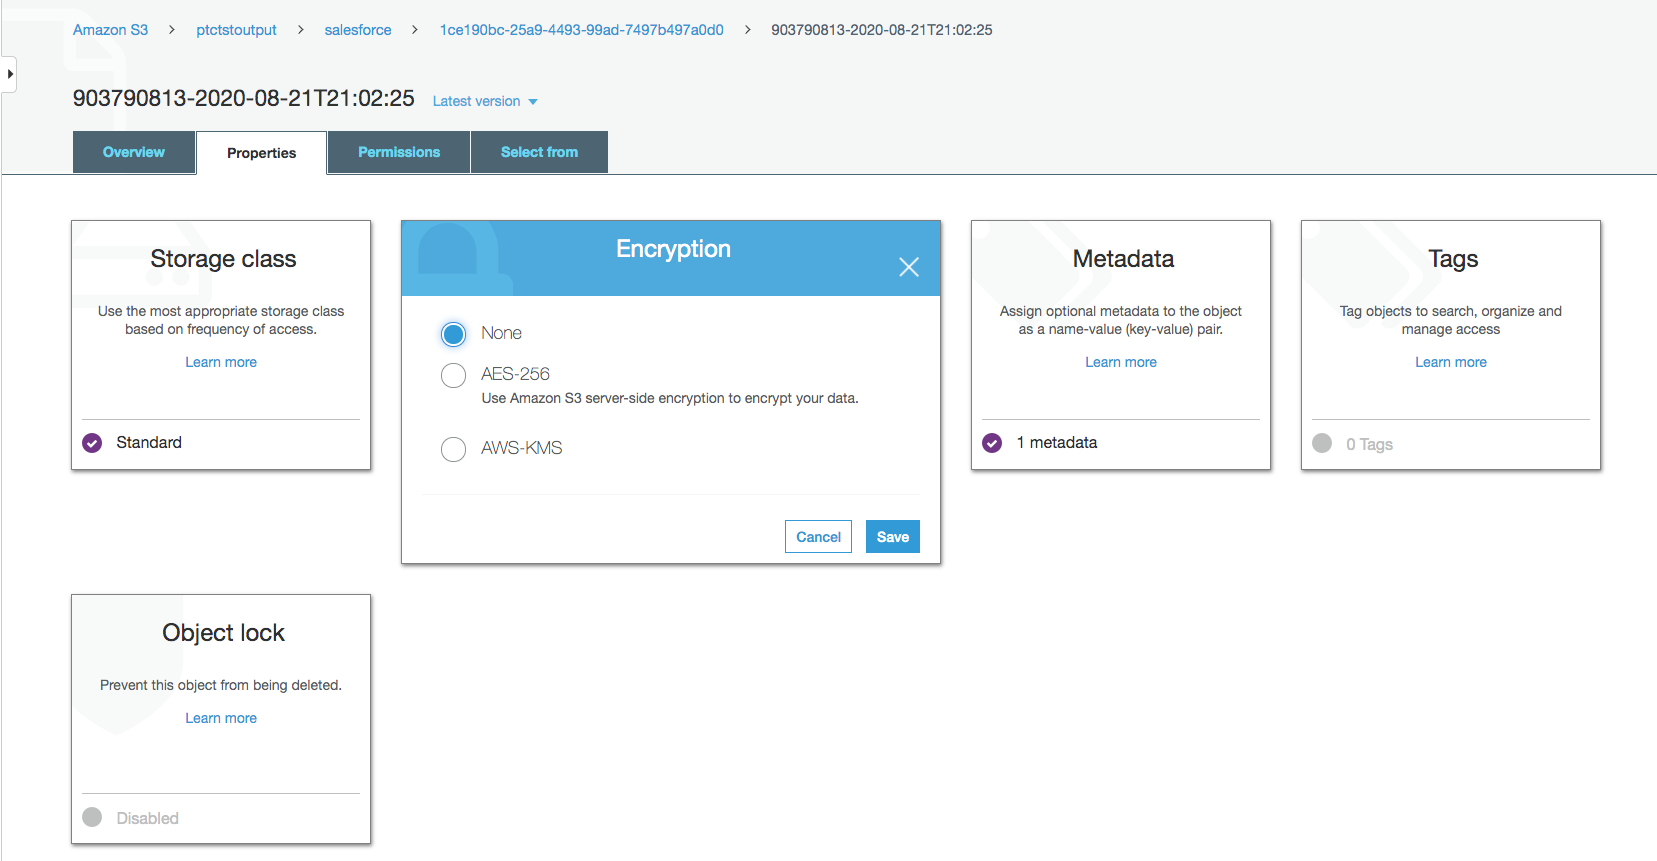This screenshot has width=1657, height=861.
Task: Click the '0 Tags' status text
Action: coord(1369,444)
